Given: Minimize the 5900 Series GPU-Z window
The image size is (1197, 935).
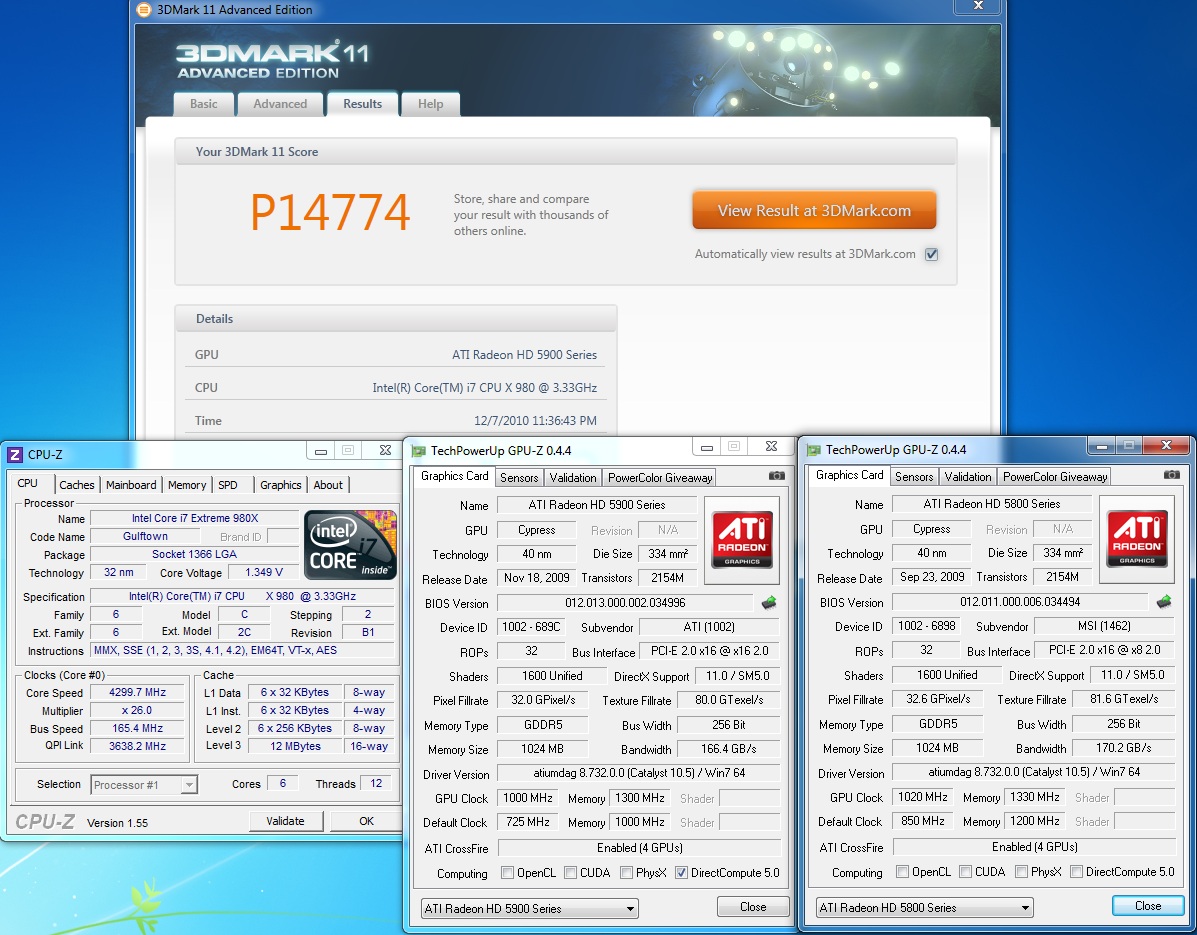Looking at the screenshot, I should tap(707, 447).
